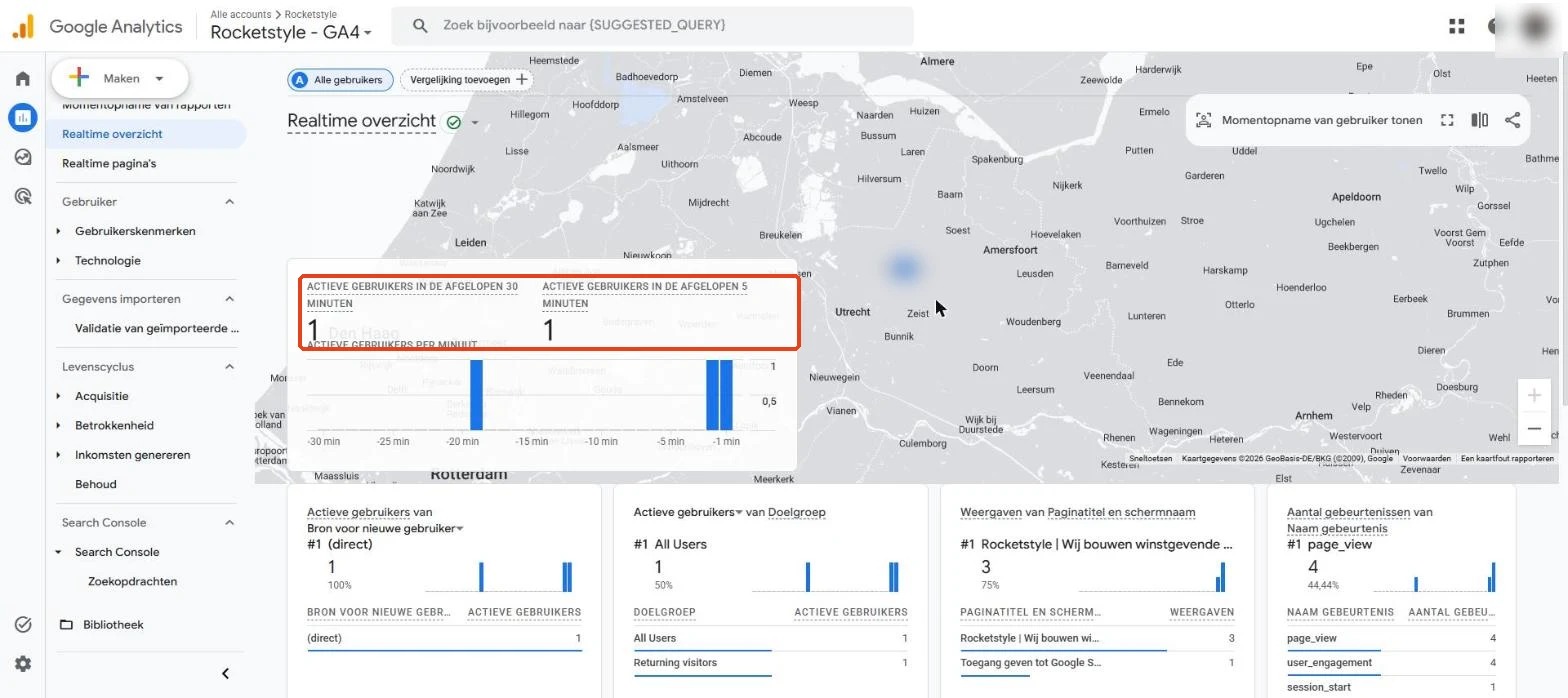Open Bibliotheek in the sidebar

[x=113, y=625]
